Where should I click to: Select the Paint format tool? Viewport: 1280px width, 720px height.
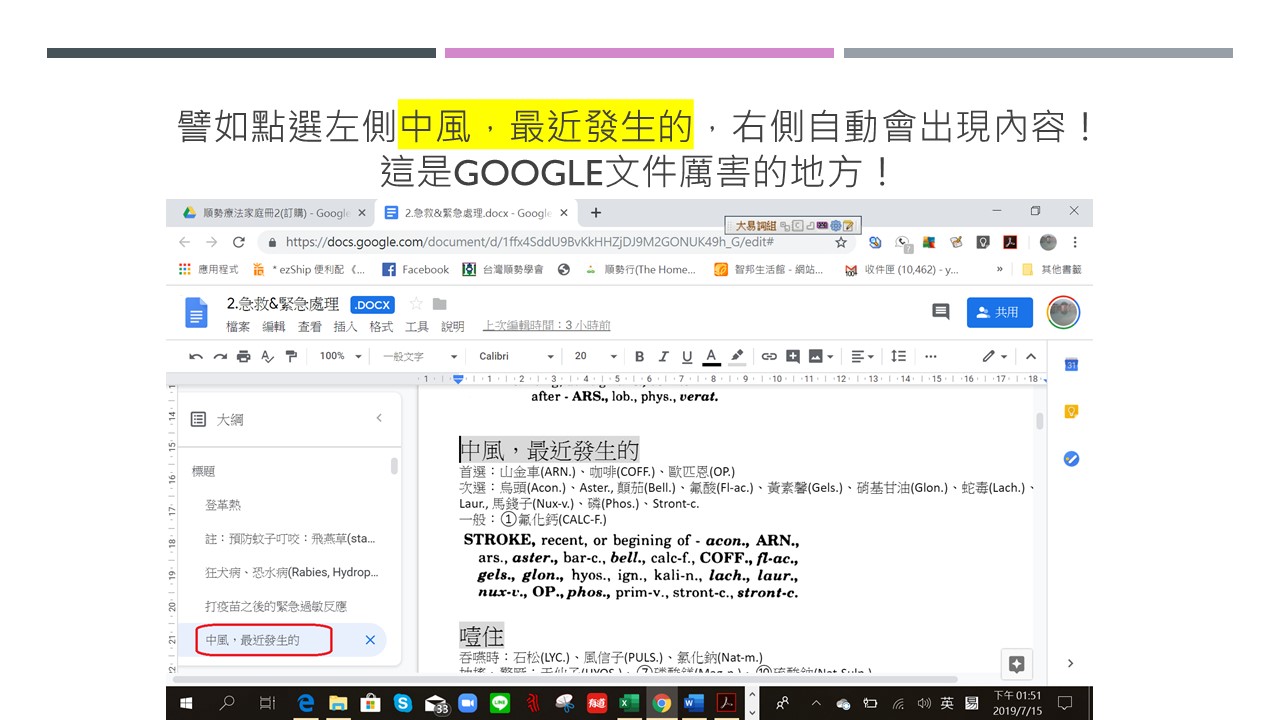click(x=292, y=356)
